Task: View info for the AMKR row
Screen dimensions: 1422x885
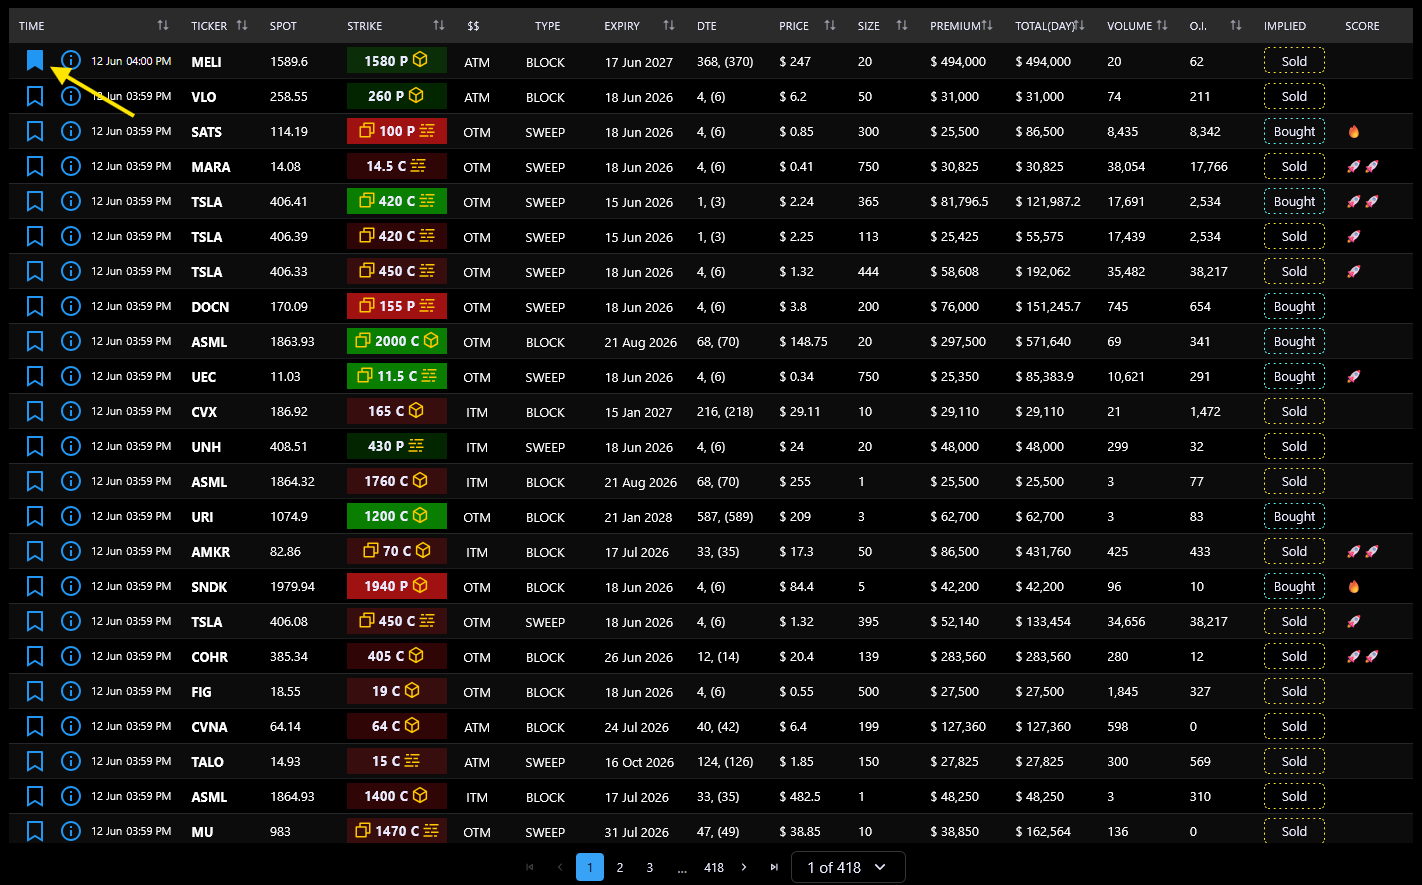Action: (70, 551)
